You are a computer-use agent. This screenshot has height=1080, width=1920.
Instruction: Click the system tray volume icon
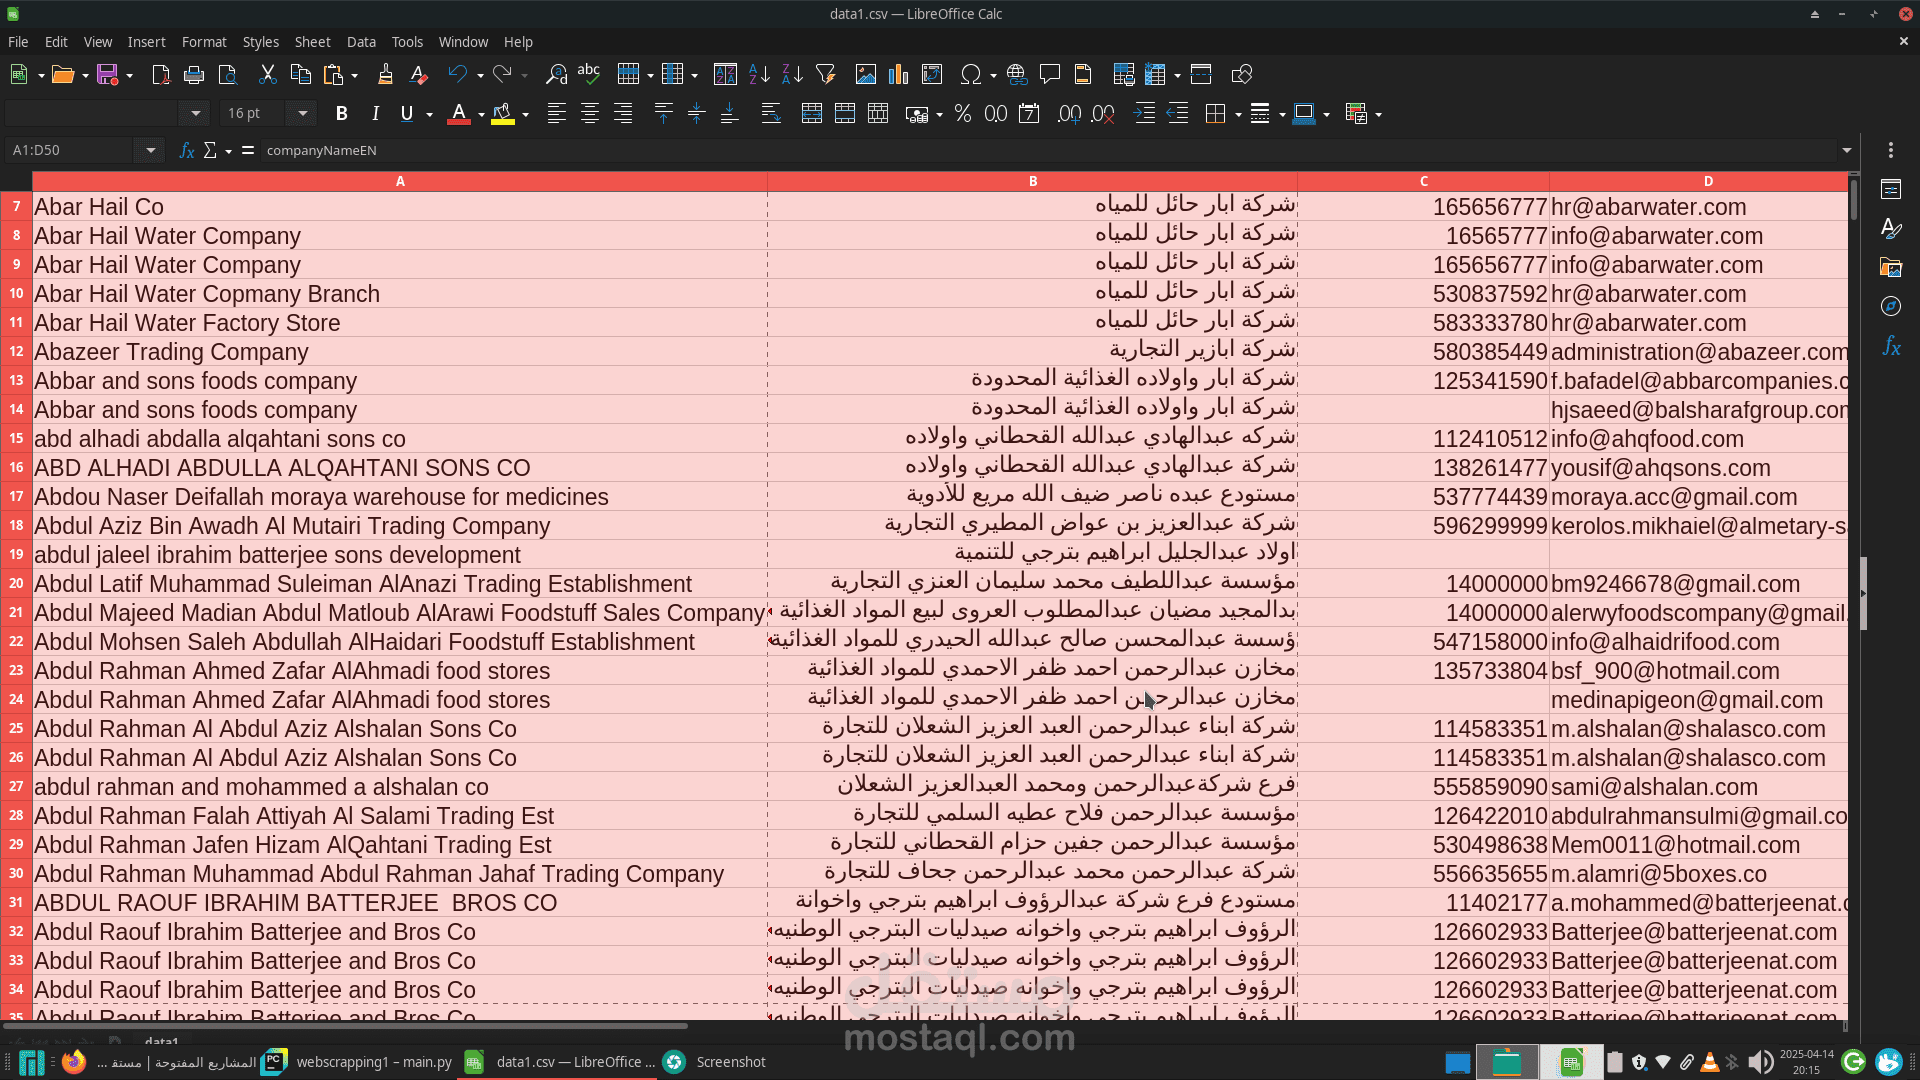1760,1062
